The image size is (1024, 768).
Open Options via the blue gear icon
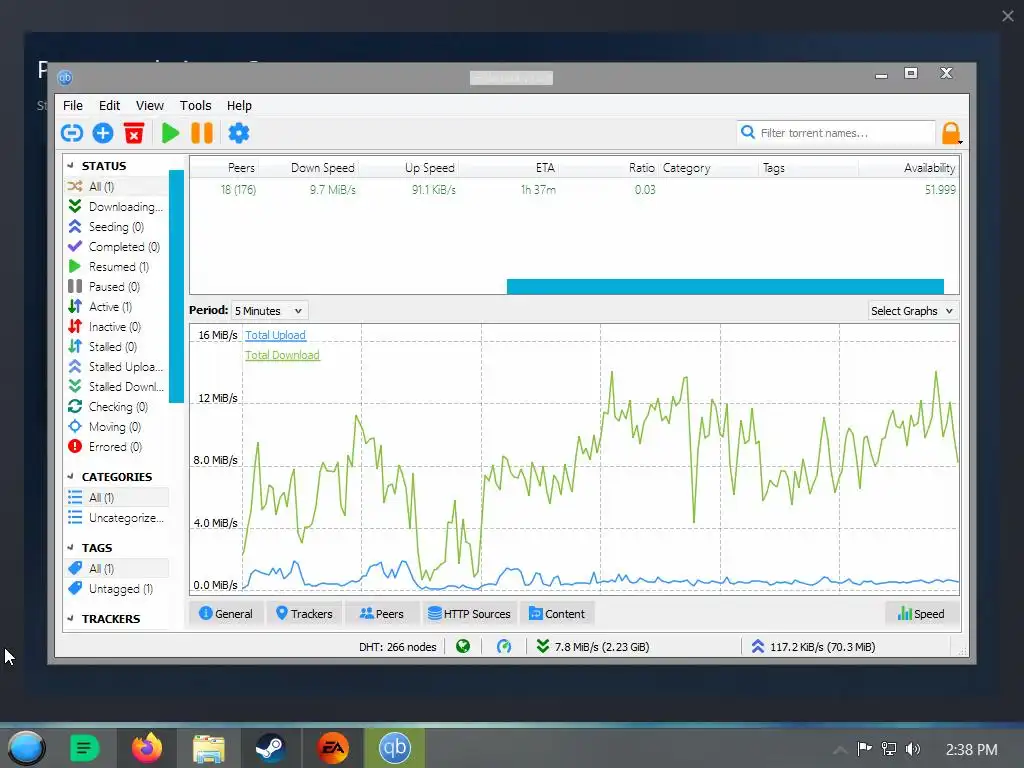[x=238, y=133]
